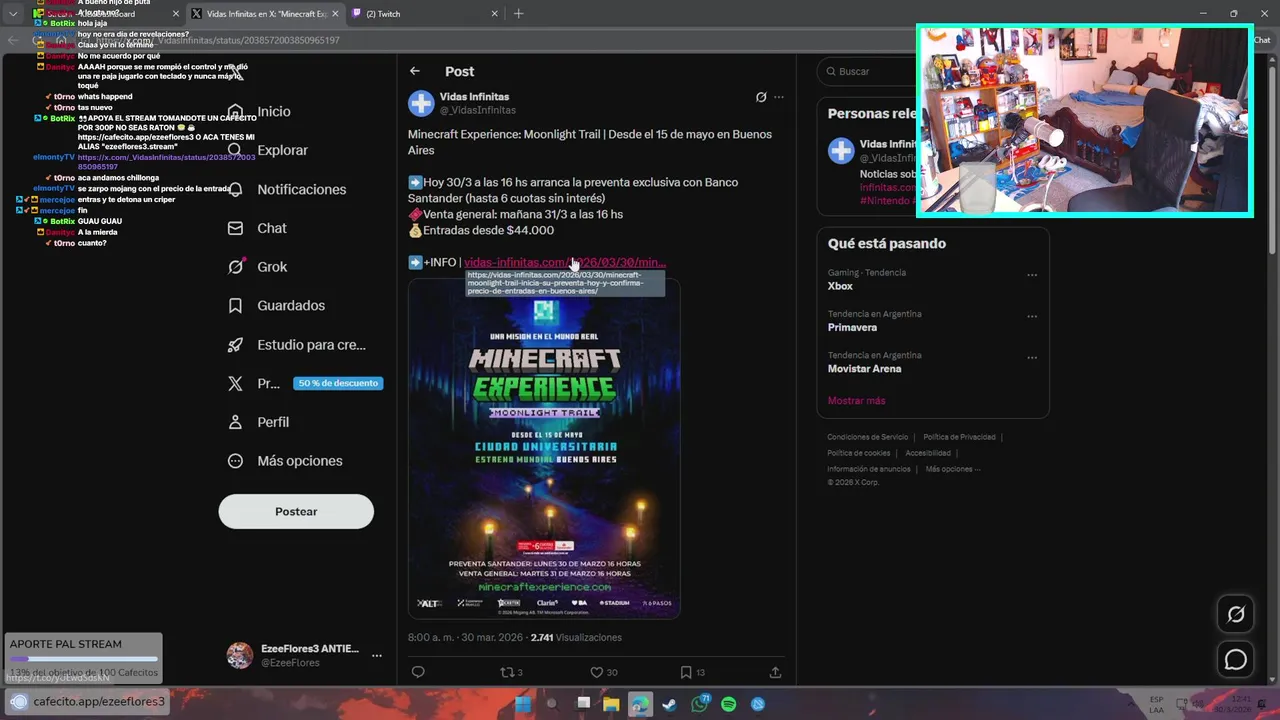Expand Más opciones in the X sidebar

[x=285, y=461]
